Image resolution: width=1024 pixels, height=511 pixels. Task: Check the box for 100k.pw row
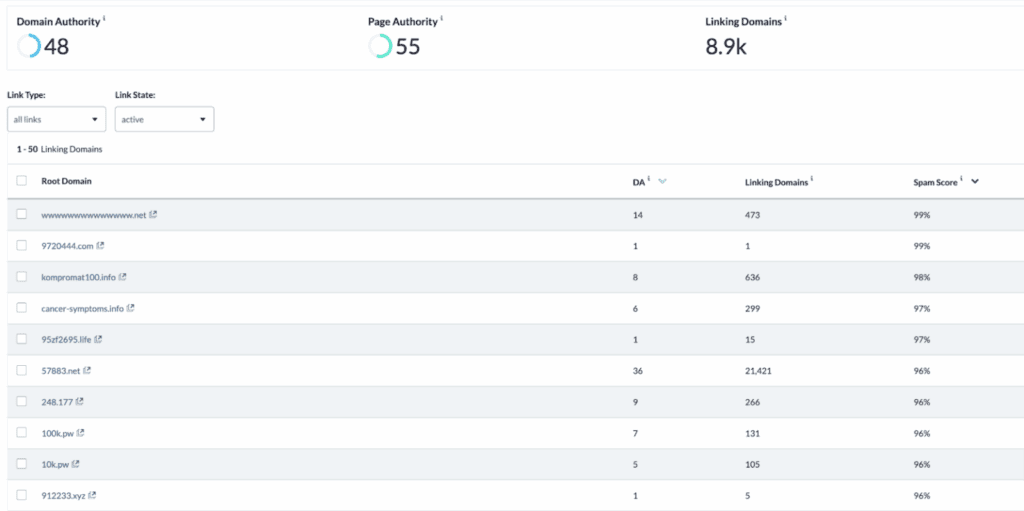22,433
